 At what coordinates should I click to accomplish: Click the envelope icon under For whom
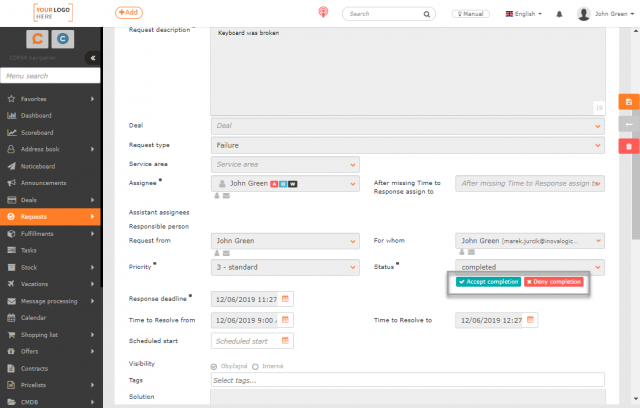(x=471, y=252)
